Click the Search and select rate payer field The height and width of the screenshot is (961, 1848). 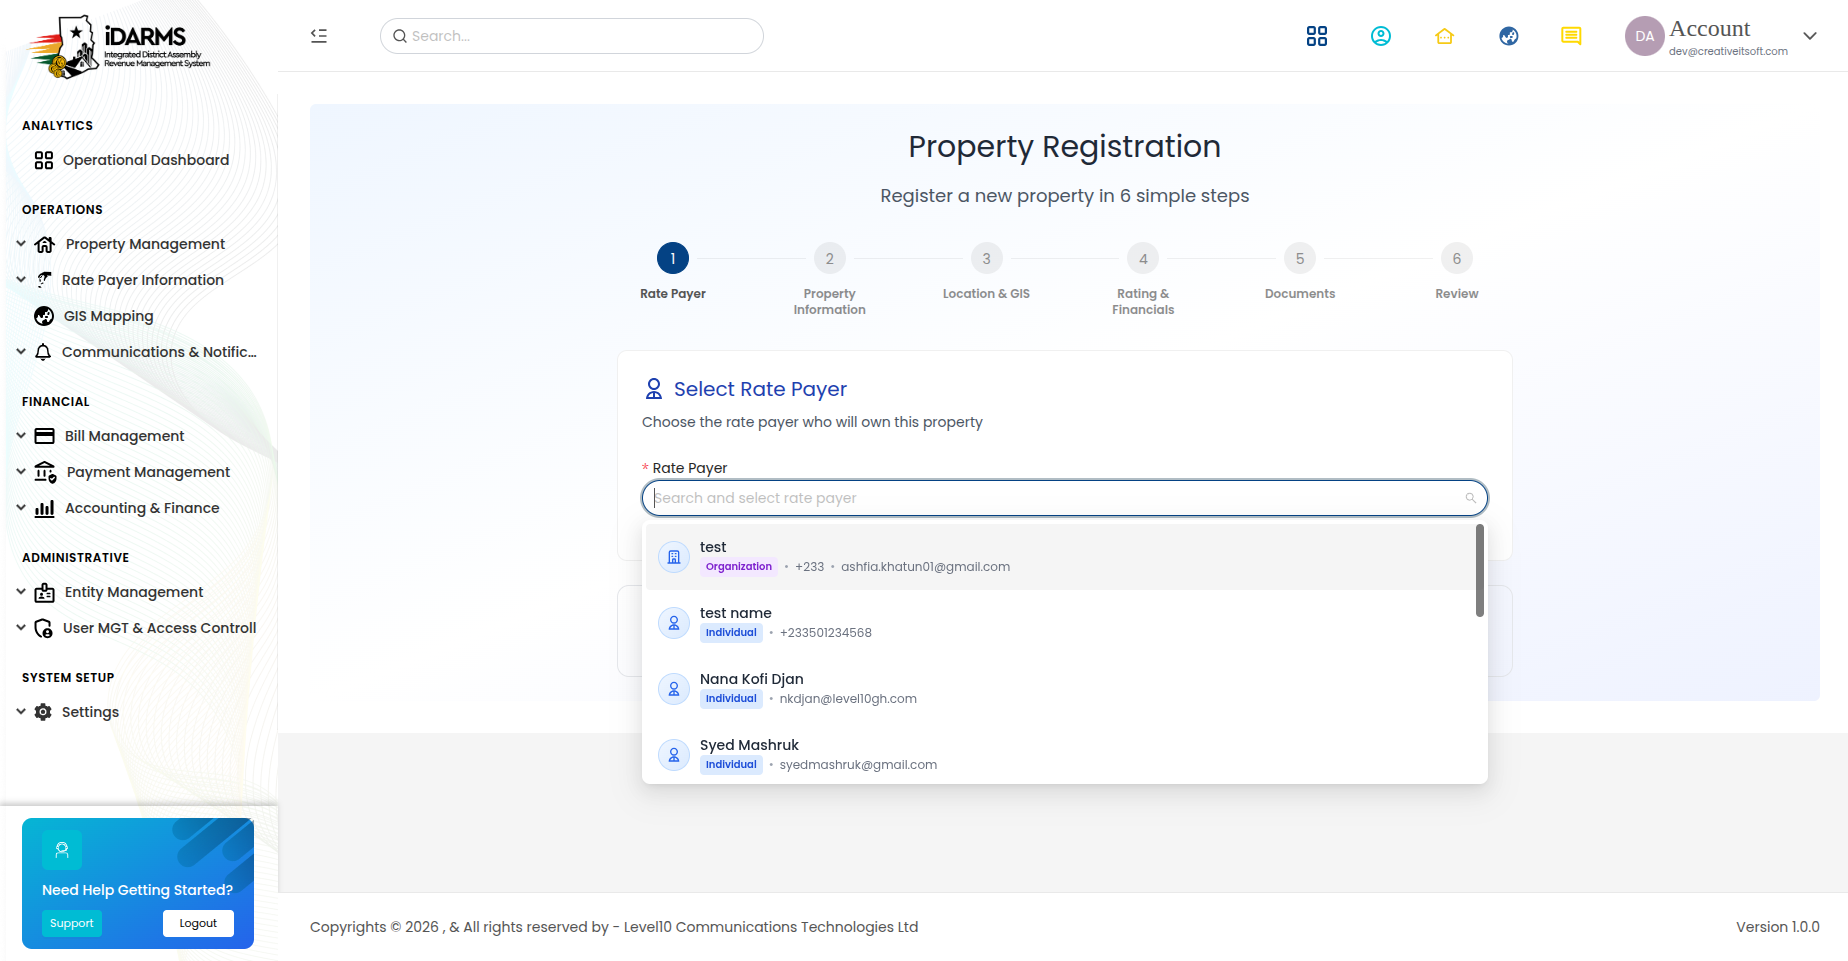[1065, 498]
